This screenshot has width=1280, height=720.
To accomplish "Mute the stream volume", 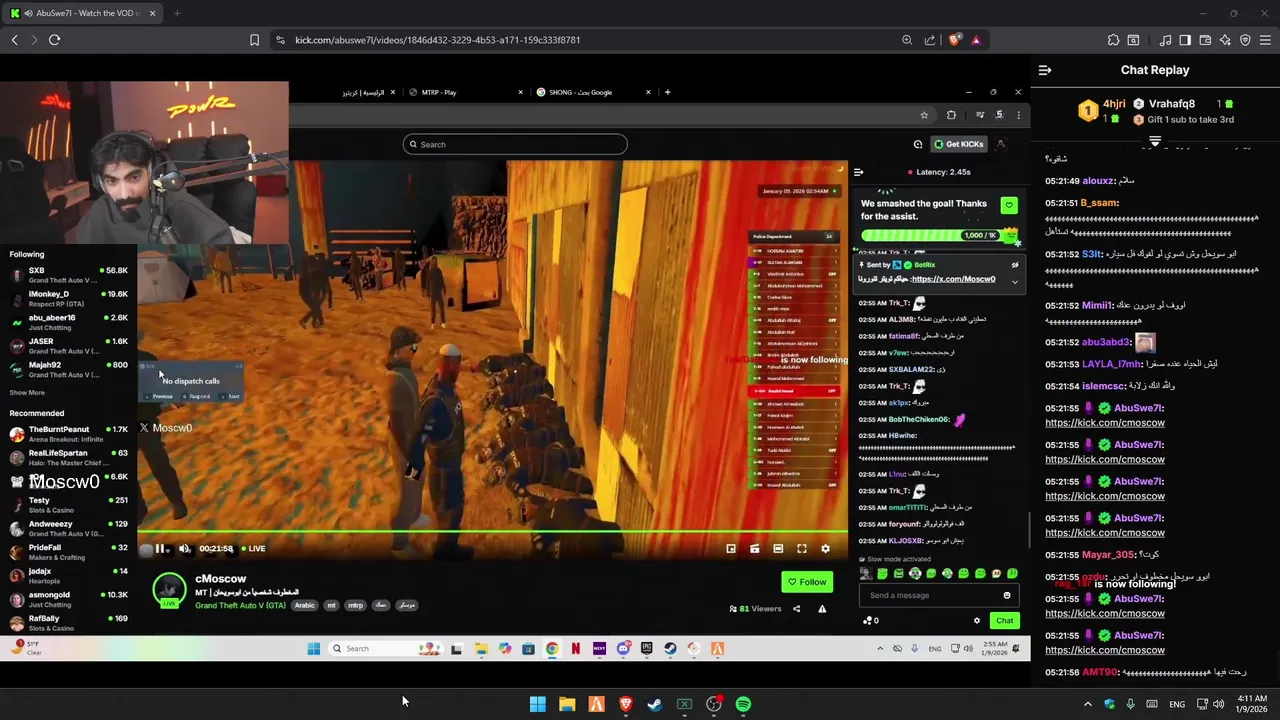I will click(x=185, y=548).
